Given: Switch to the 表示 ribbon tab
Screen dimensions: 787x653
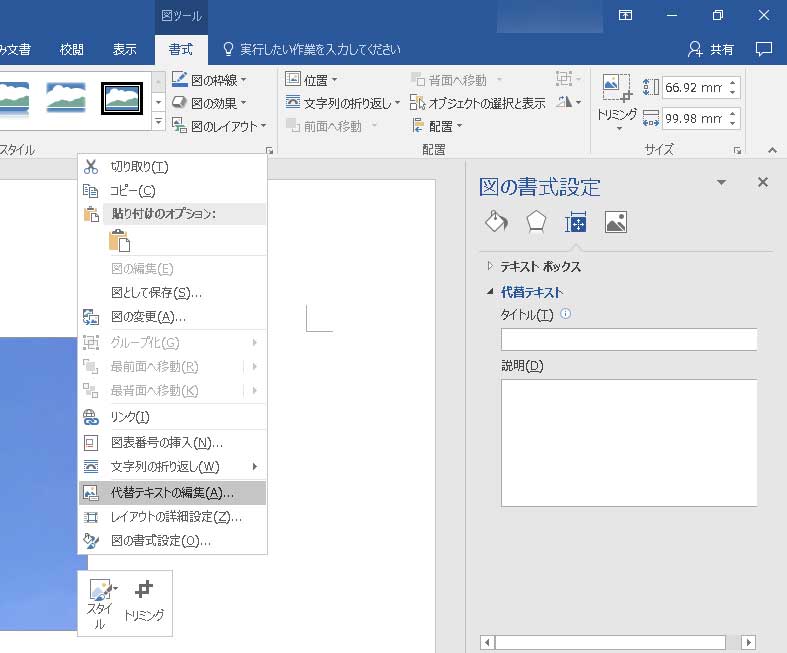Looking at the screenshot, I should [125, 49].
